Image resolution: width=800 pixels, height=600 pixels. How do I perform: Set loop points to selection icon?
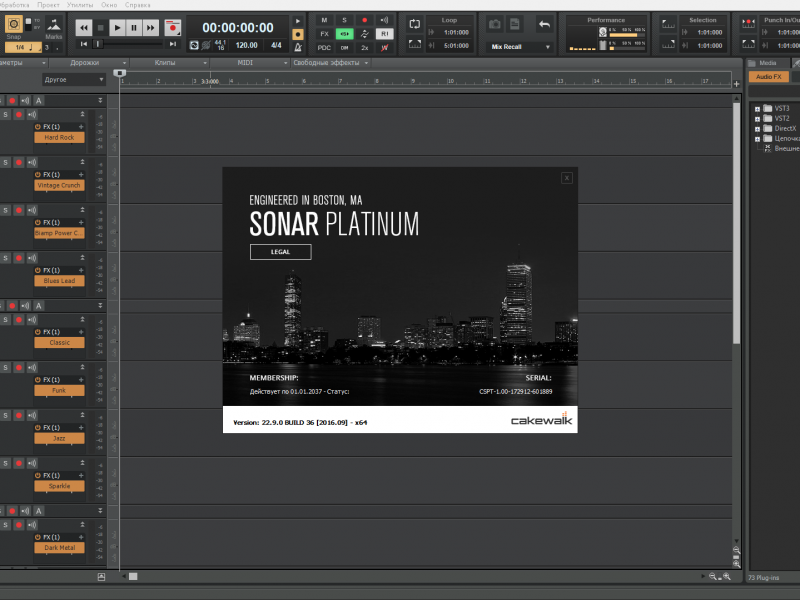tap(415, 44)
